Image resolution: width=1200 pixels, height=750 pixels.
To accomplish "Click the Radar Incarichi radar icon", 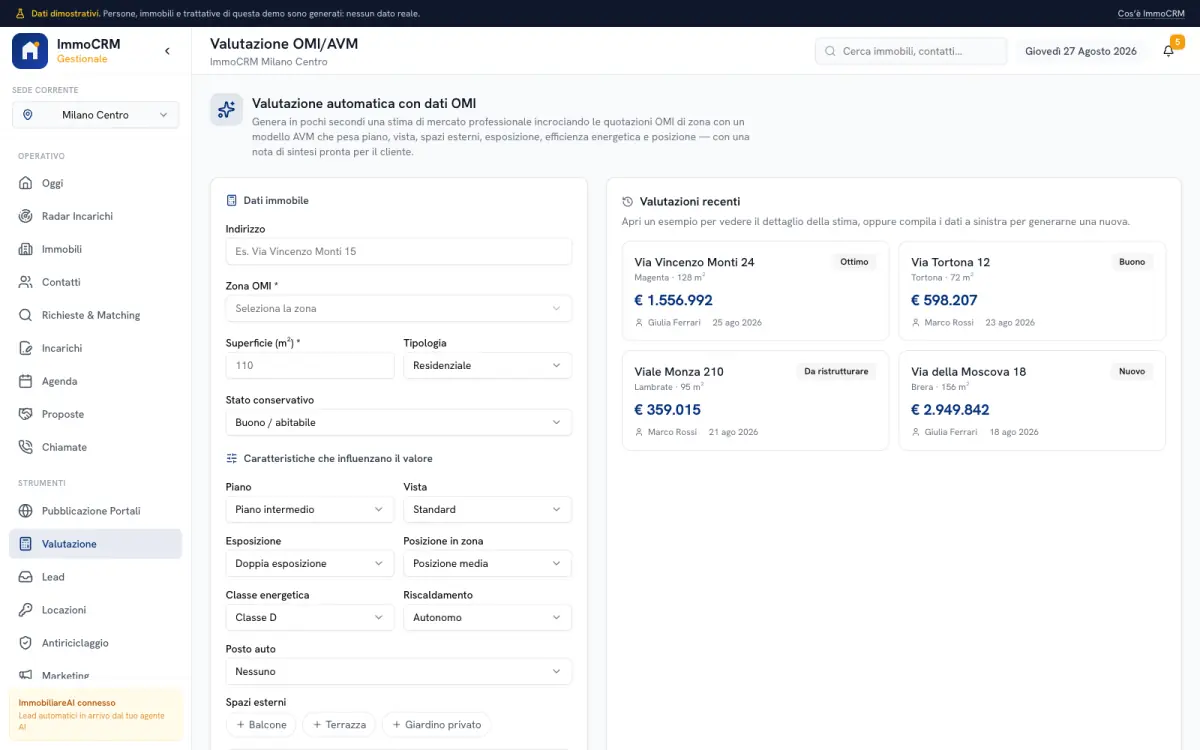I will point(26,216).
